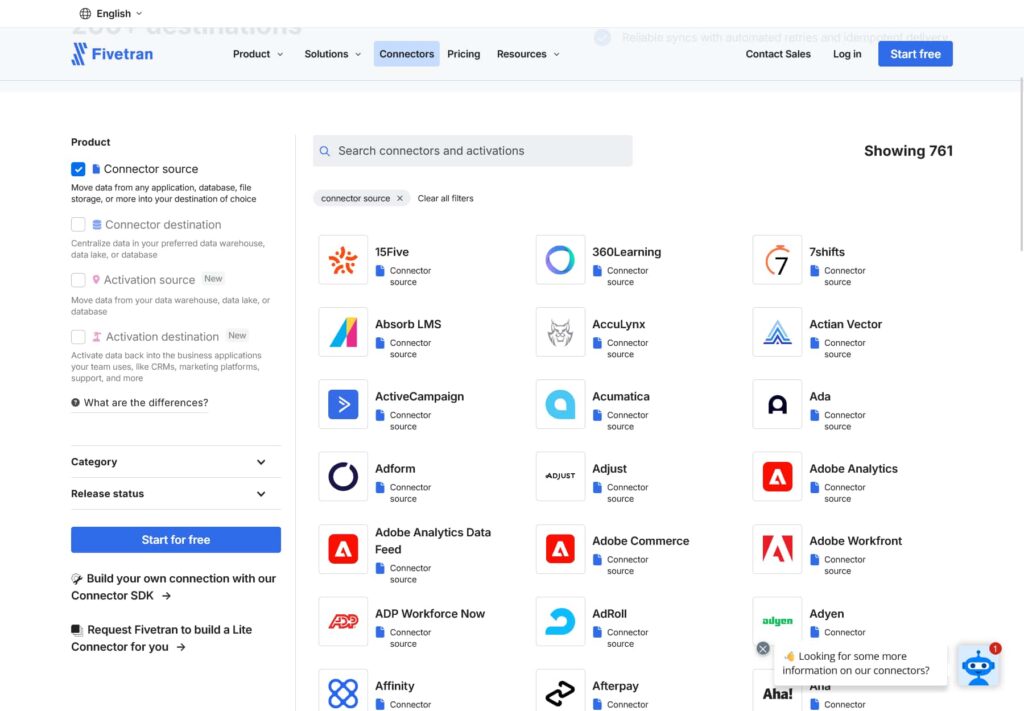Open the Connector SDK link
The height and width of the screenshot is (711, 1024).
[174, 587]
